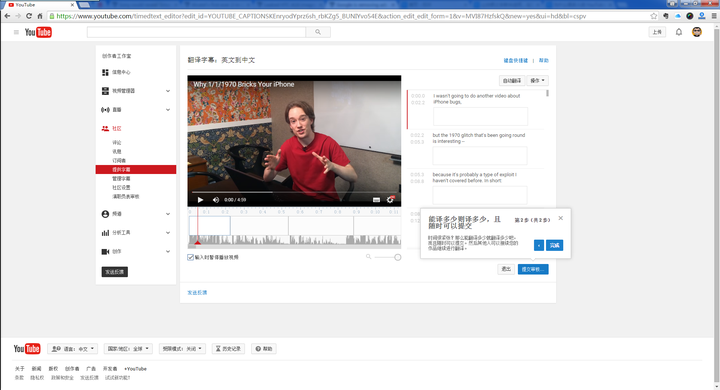Open the 限制模式: 关闭 dropdown
Viewport: 720px width, 390px height.
point(182,349)
